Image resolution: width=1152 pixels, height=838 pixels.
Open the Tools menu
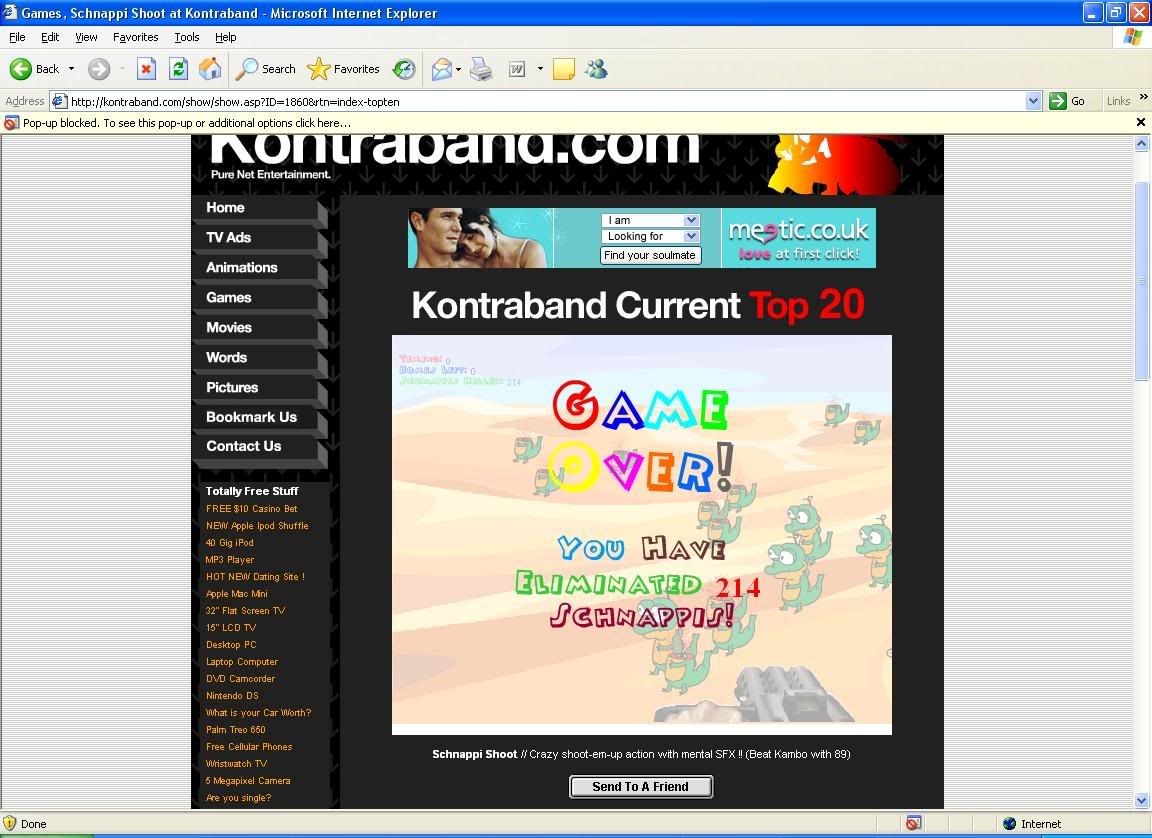(x=187, y=37)
